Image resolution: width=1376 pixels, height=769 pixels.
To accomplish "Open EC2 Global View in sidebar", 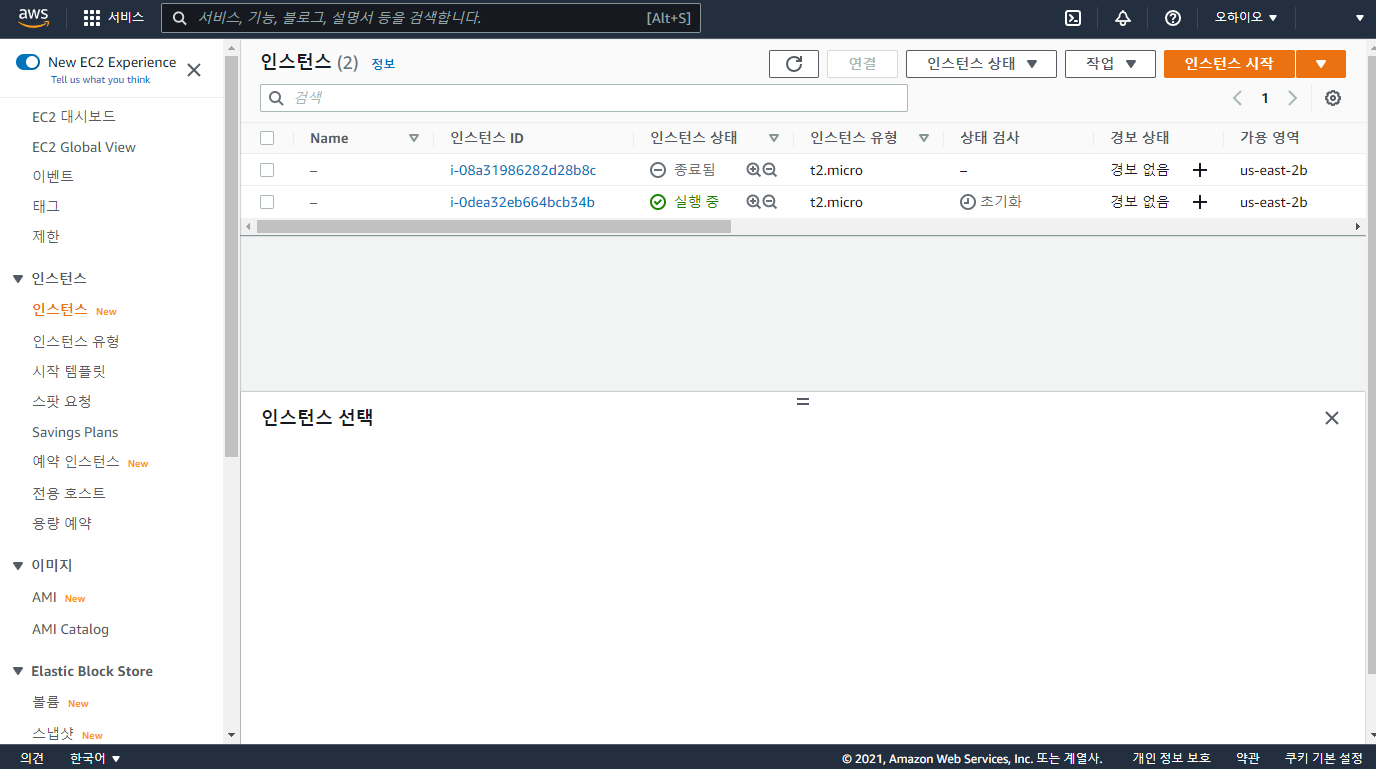I will pyautogui.click(x=84, y=147).
